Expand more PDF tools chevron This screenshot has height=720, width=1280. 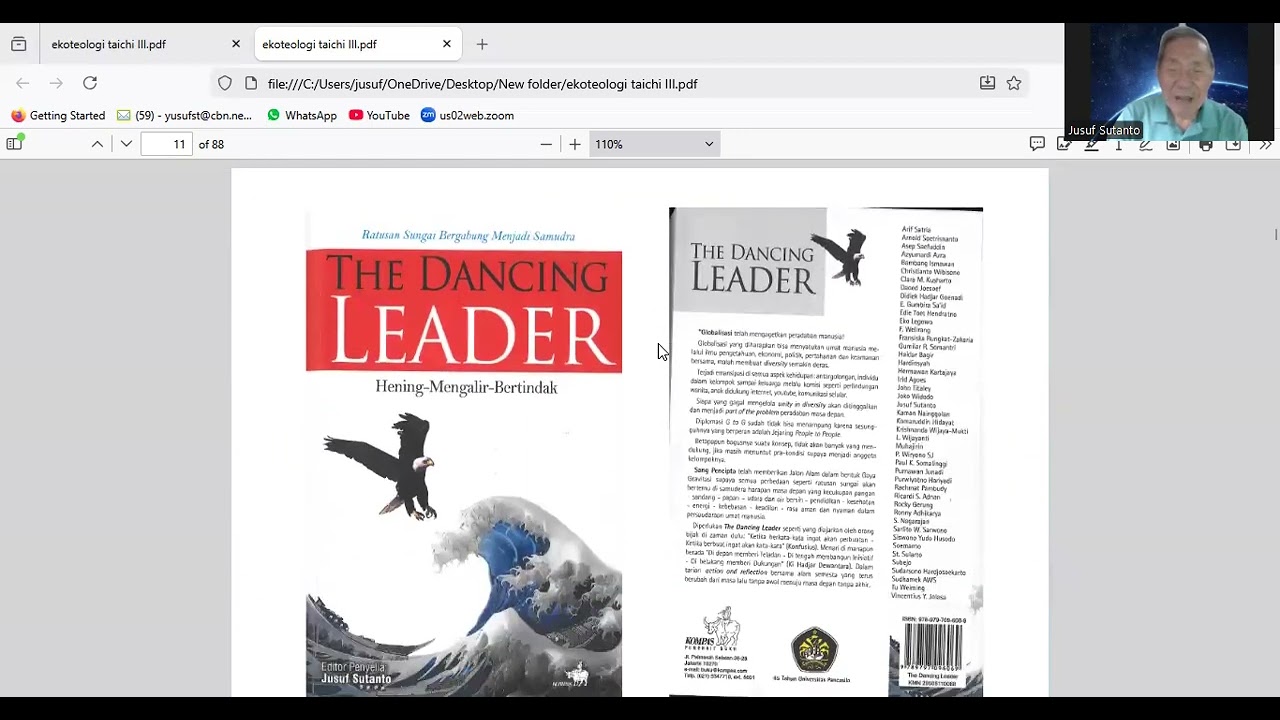(x=1266, y=144)
